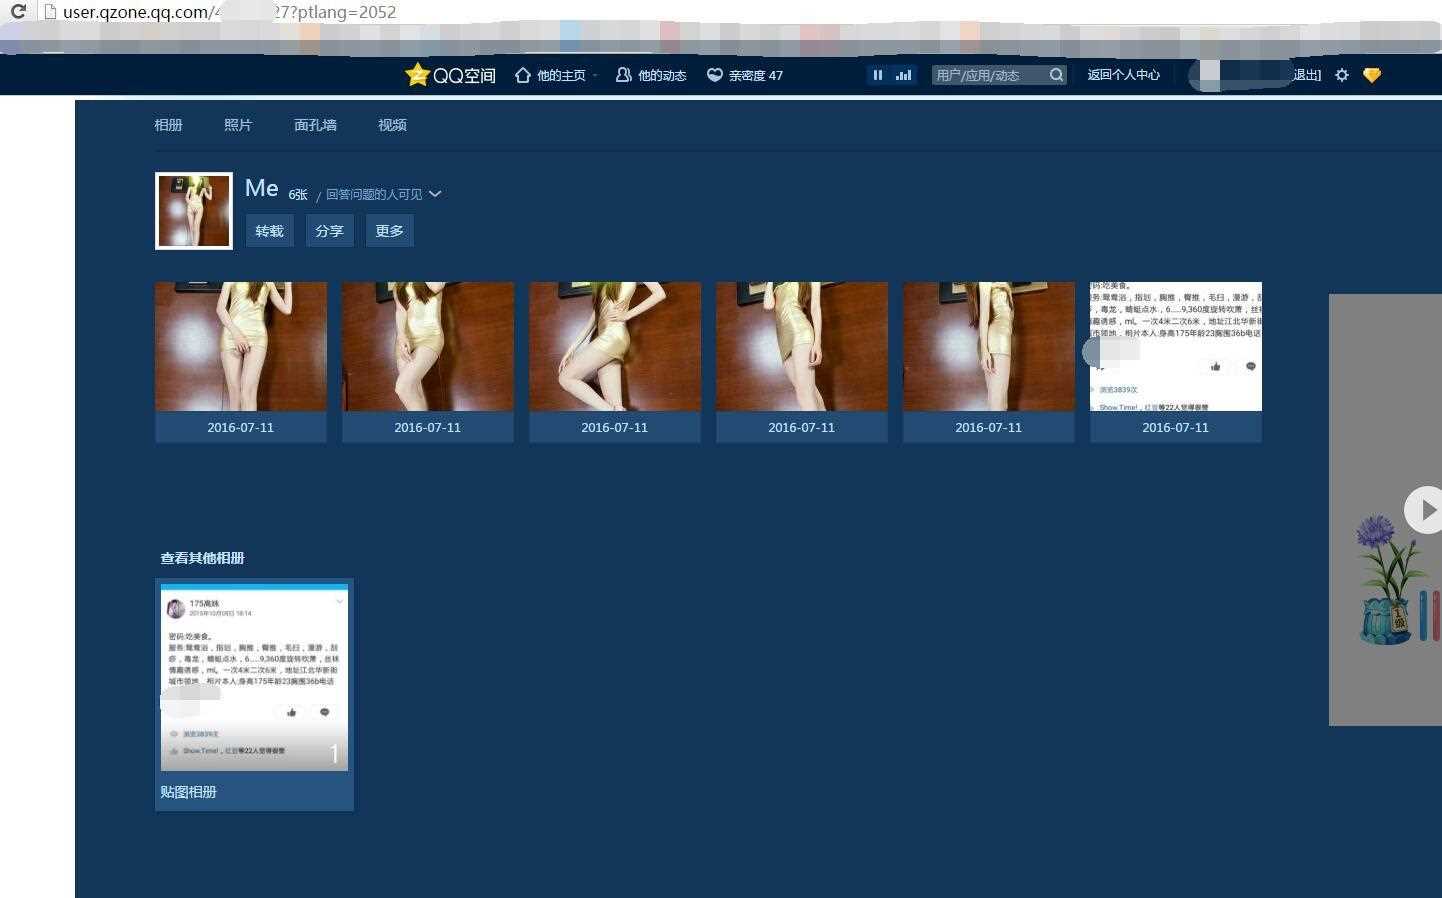The image size is (1442, 898).
Task: Click the 退出 logout link
Action: pos(1306,75)
